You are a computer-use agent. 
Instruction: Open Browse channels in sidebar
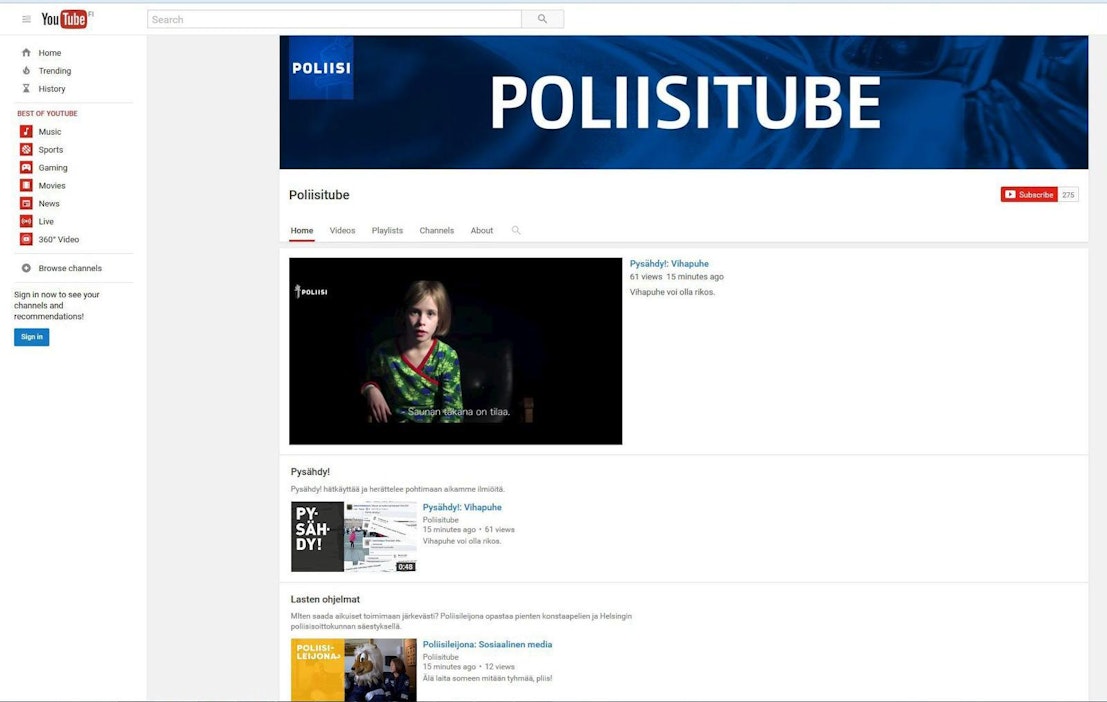pyautogui.click(x=69, y=268)
